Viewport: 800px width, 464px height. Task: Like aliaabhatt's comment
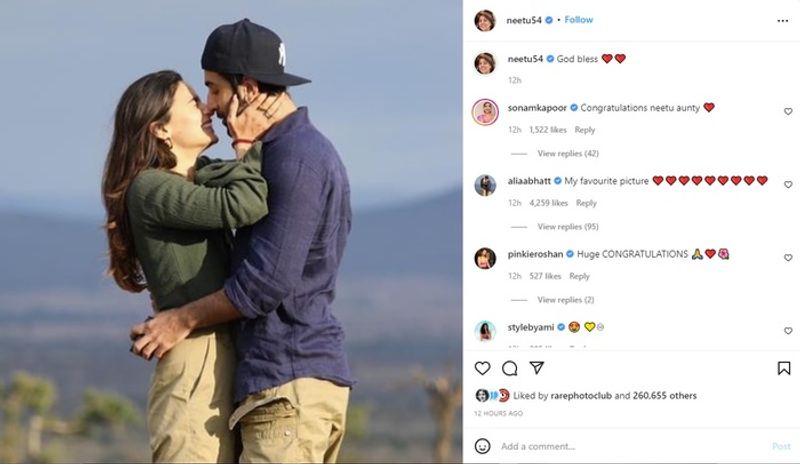coord(788,184)
